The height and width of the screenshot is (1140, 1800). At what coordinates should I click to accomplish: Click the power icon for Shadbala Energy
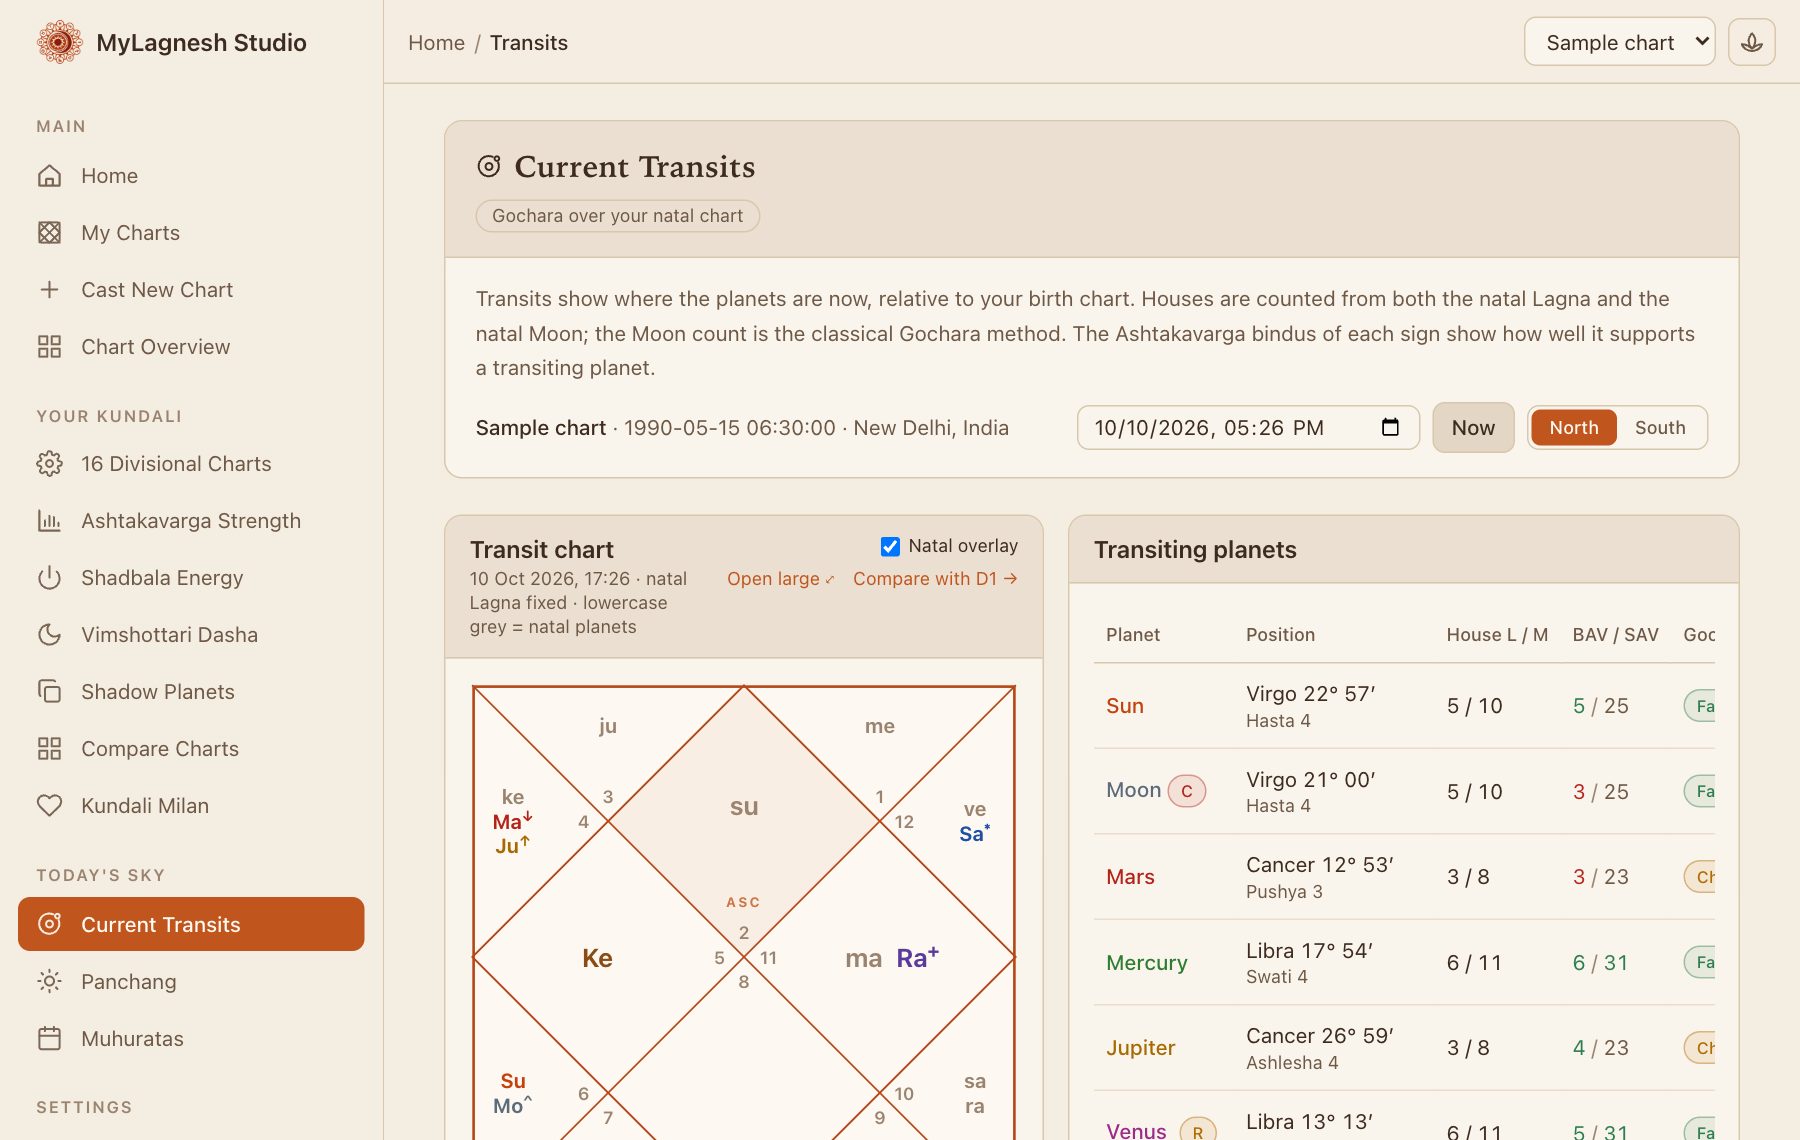pos(49,578)
